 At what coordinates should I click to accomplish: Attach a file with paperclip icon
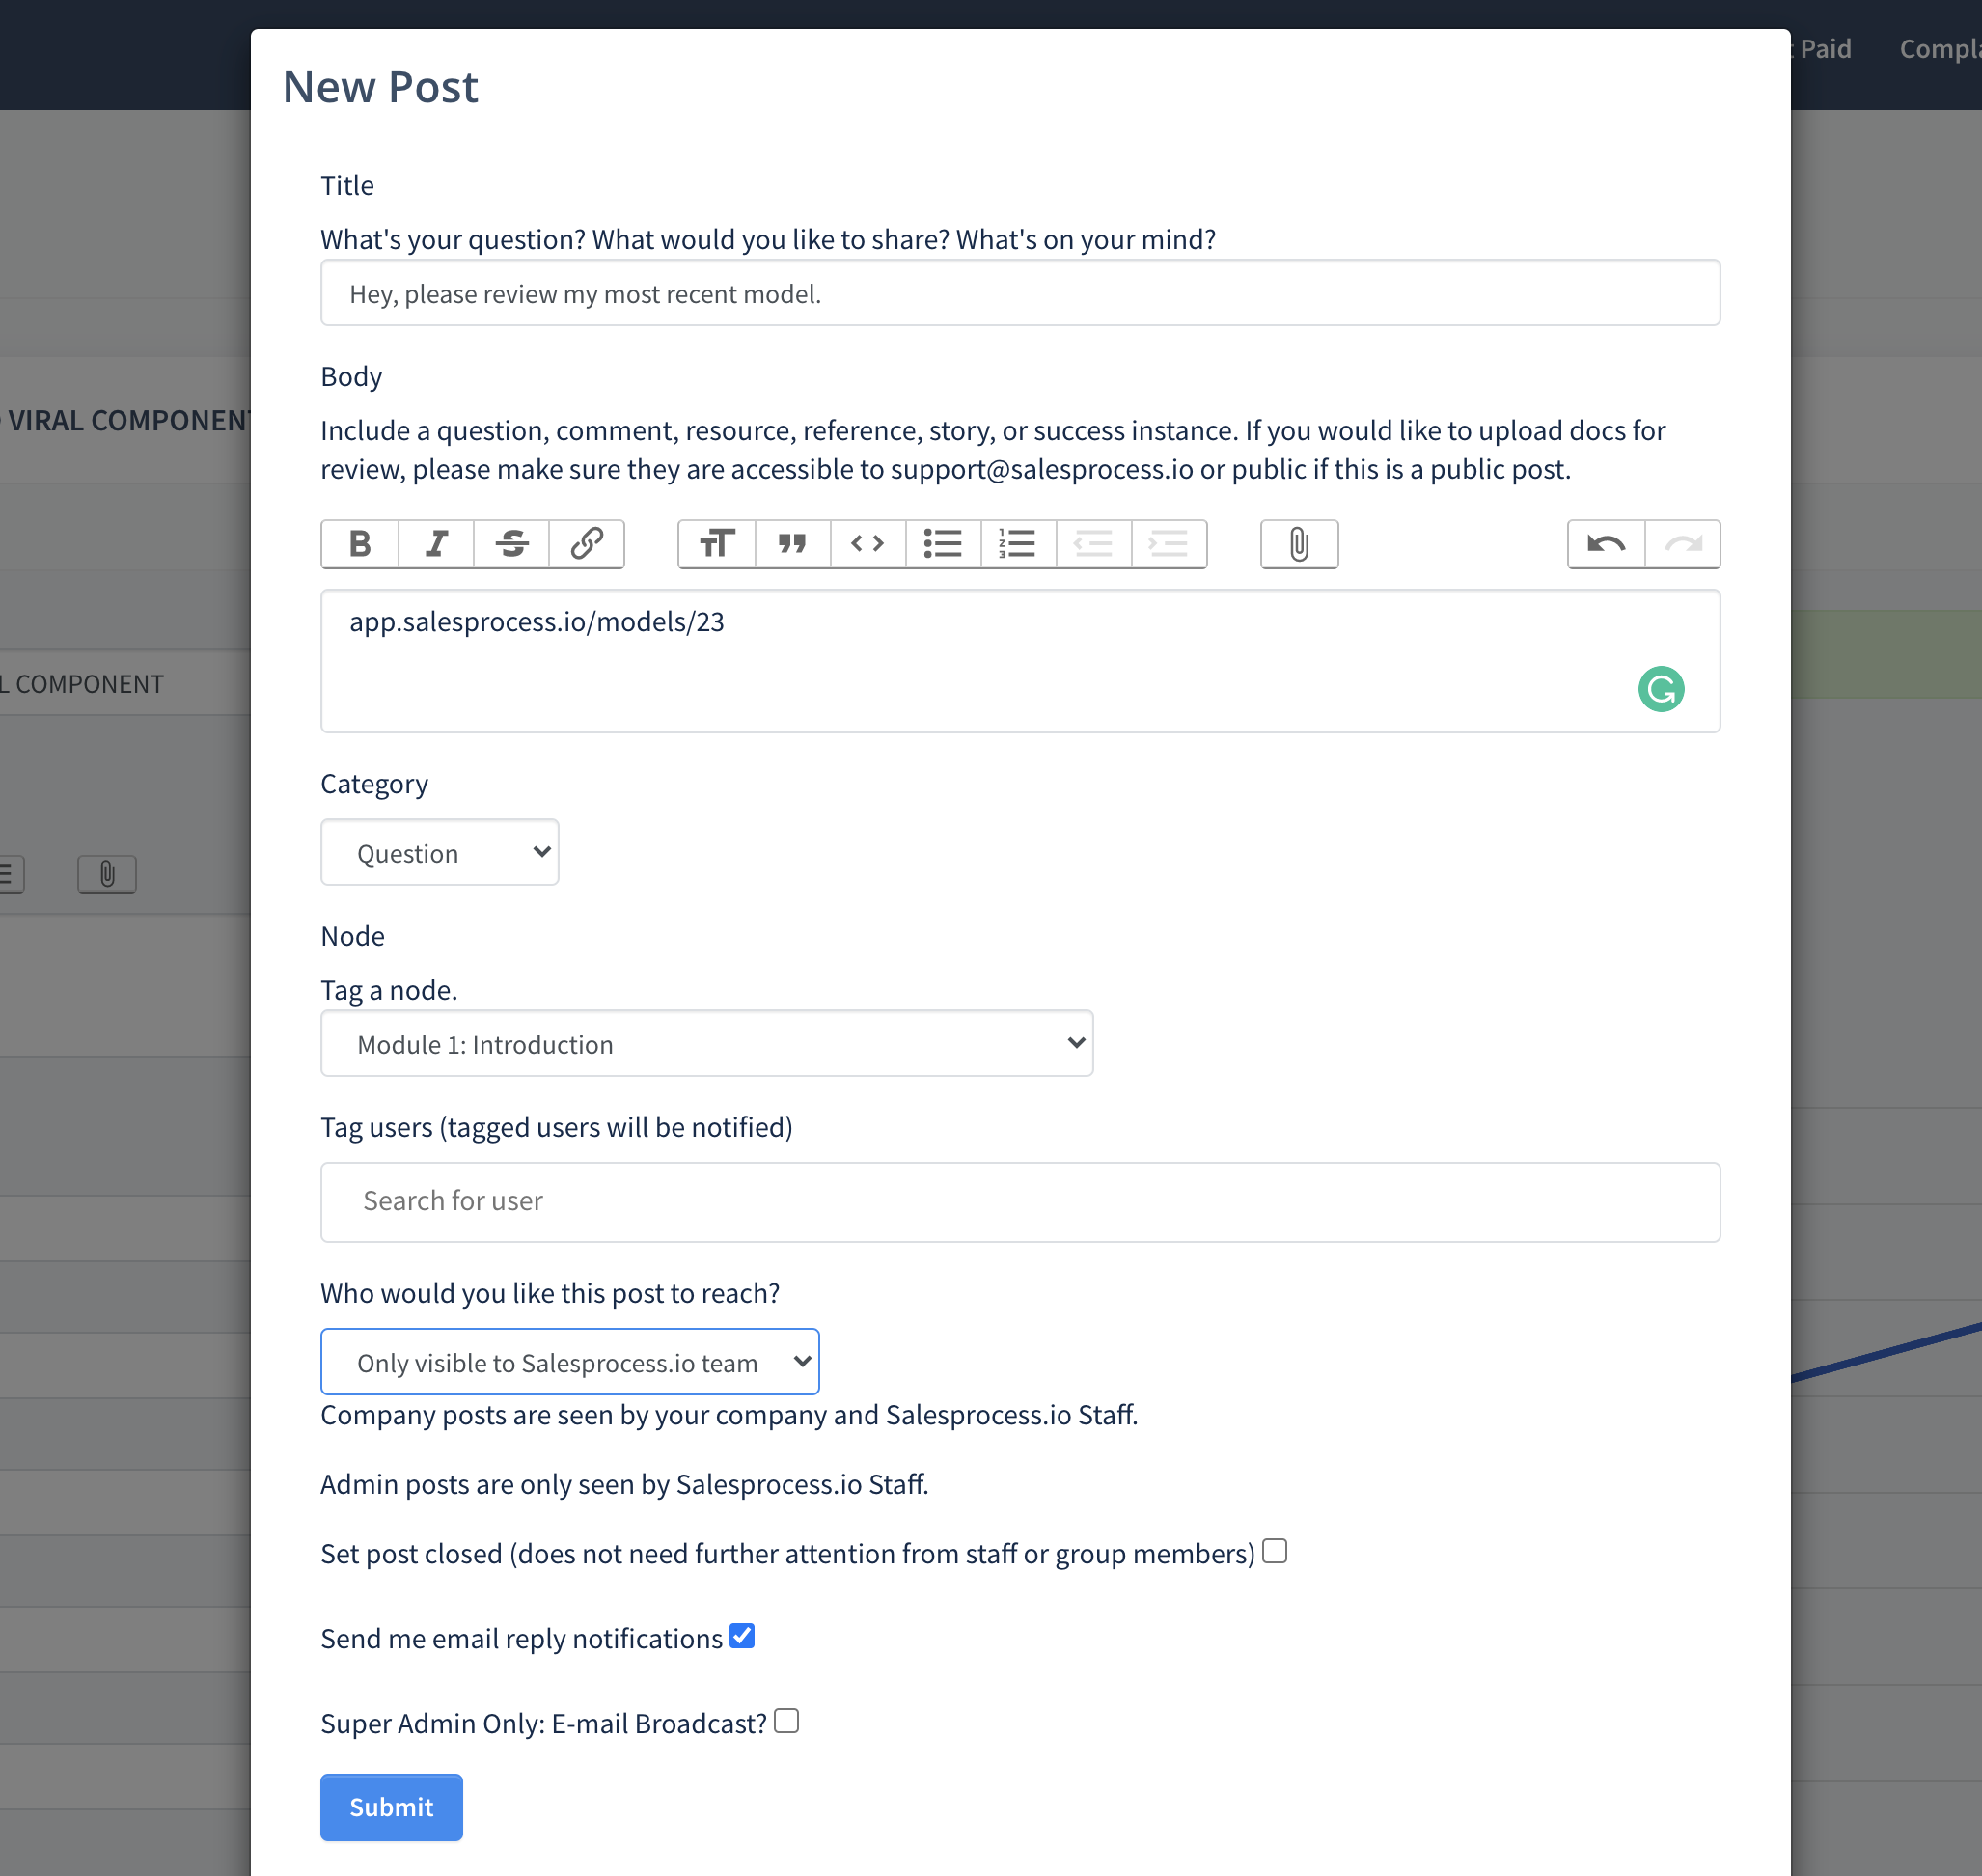click(1299, 544)
